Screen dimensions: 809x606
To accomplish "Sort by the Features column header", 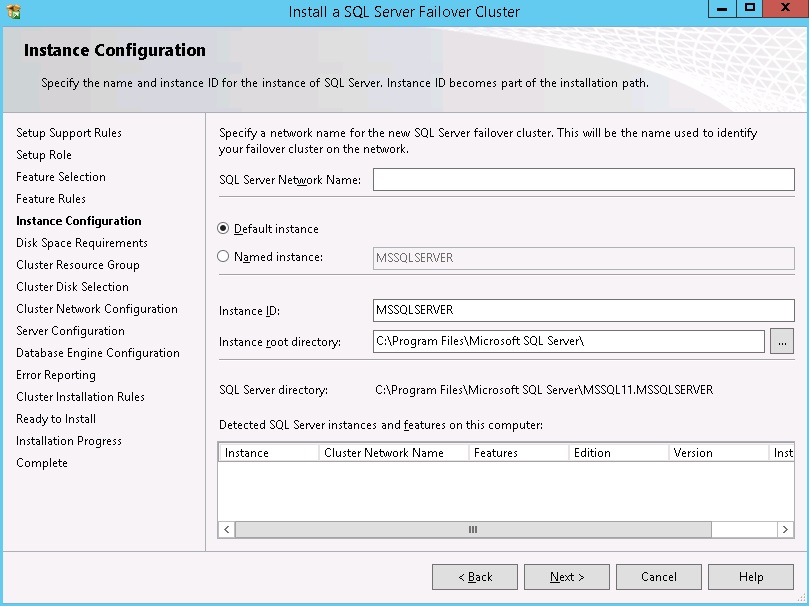I will coord(519,453).
